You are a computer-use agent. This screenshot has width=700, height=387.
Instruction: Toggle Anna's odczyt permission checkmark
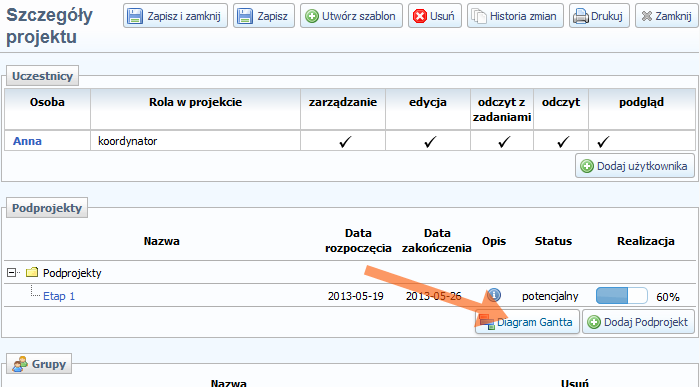click(x=563, y=142)
